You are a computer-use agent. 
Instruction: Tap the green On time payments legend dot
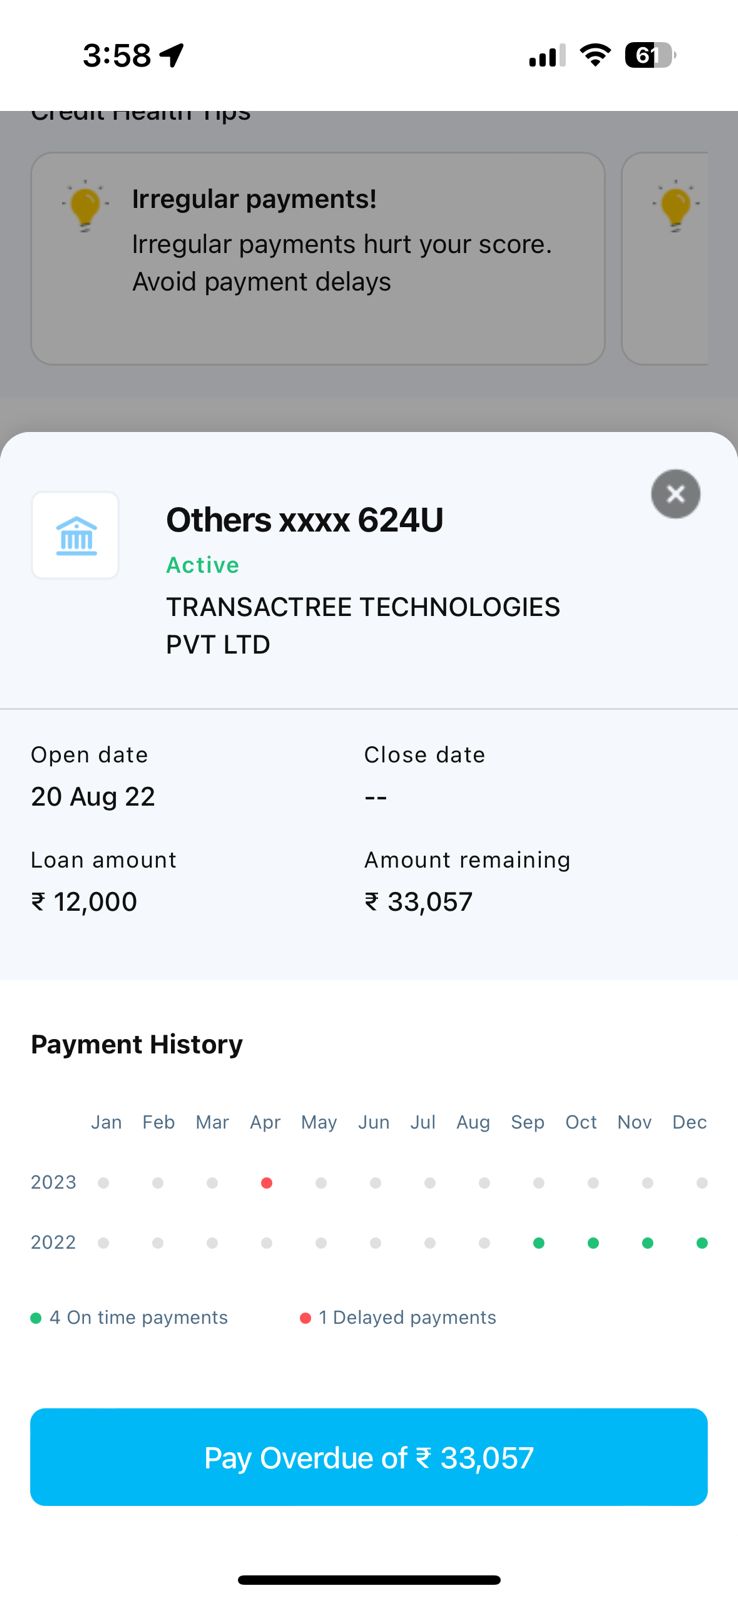coord(36,1318)
